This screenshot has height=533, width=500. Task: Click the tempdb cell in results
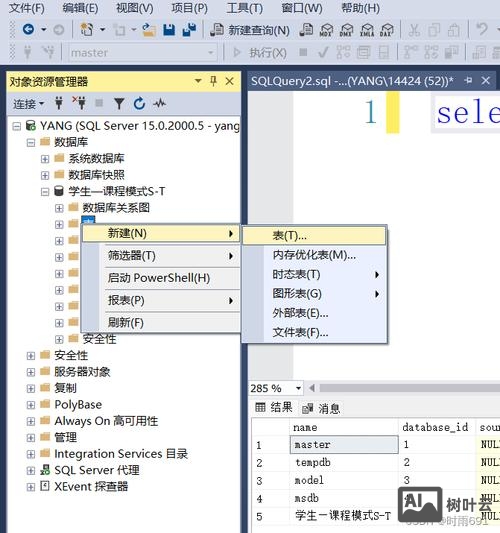pos(344,462)
